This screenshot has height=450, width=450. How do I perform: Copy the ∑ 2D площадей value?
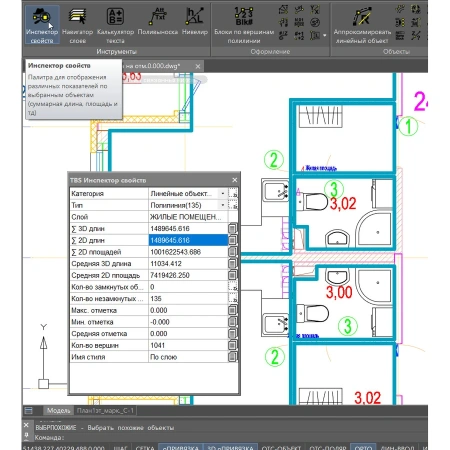(x=233, y=252)
